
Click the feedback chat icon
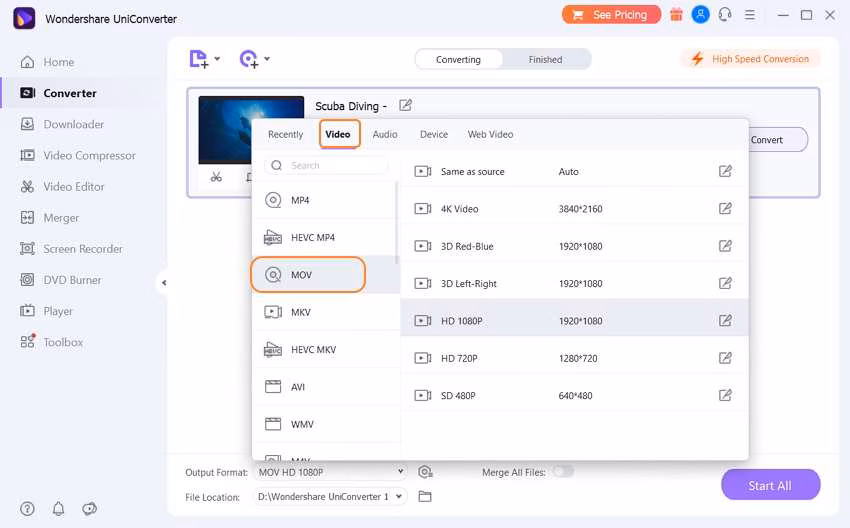point(89,508)
